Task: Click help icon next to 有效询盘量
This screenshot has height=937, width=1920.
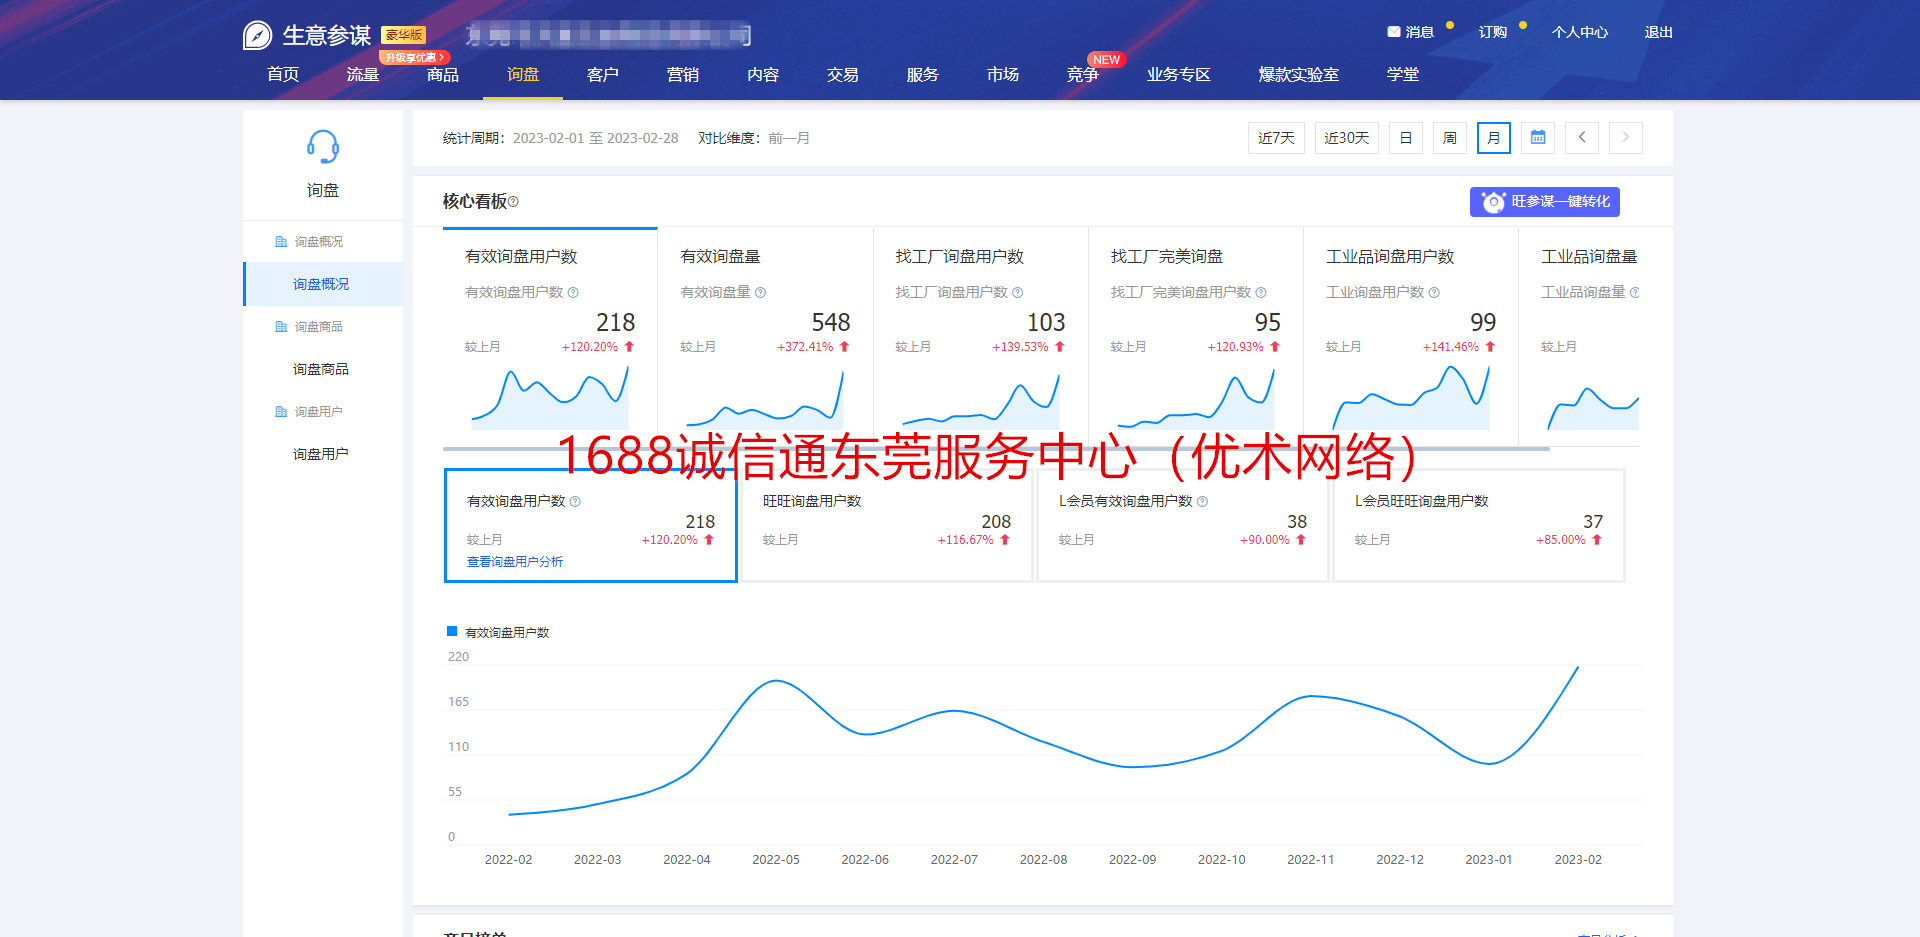Action: [761, 293]
